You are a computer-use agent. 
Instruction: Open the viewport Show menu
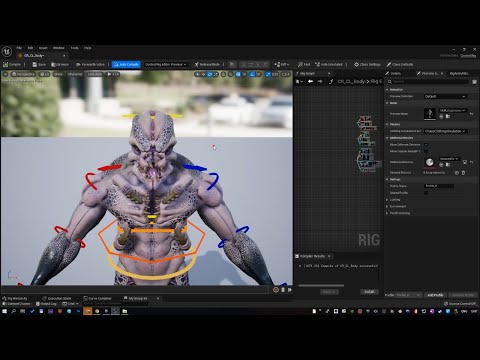(58, 74)
